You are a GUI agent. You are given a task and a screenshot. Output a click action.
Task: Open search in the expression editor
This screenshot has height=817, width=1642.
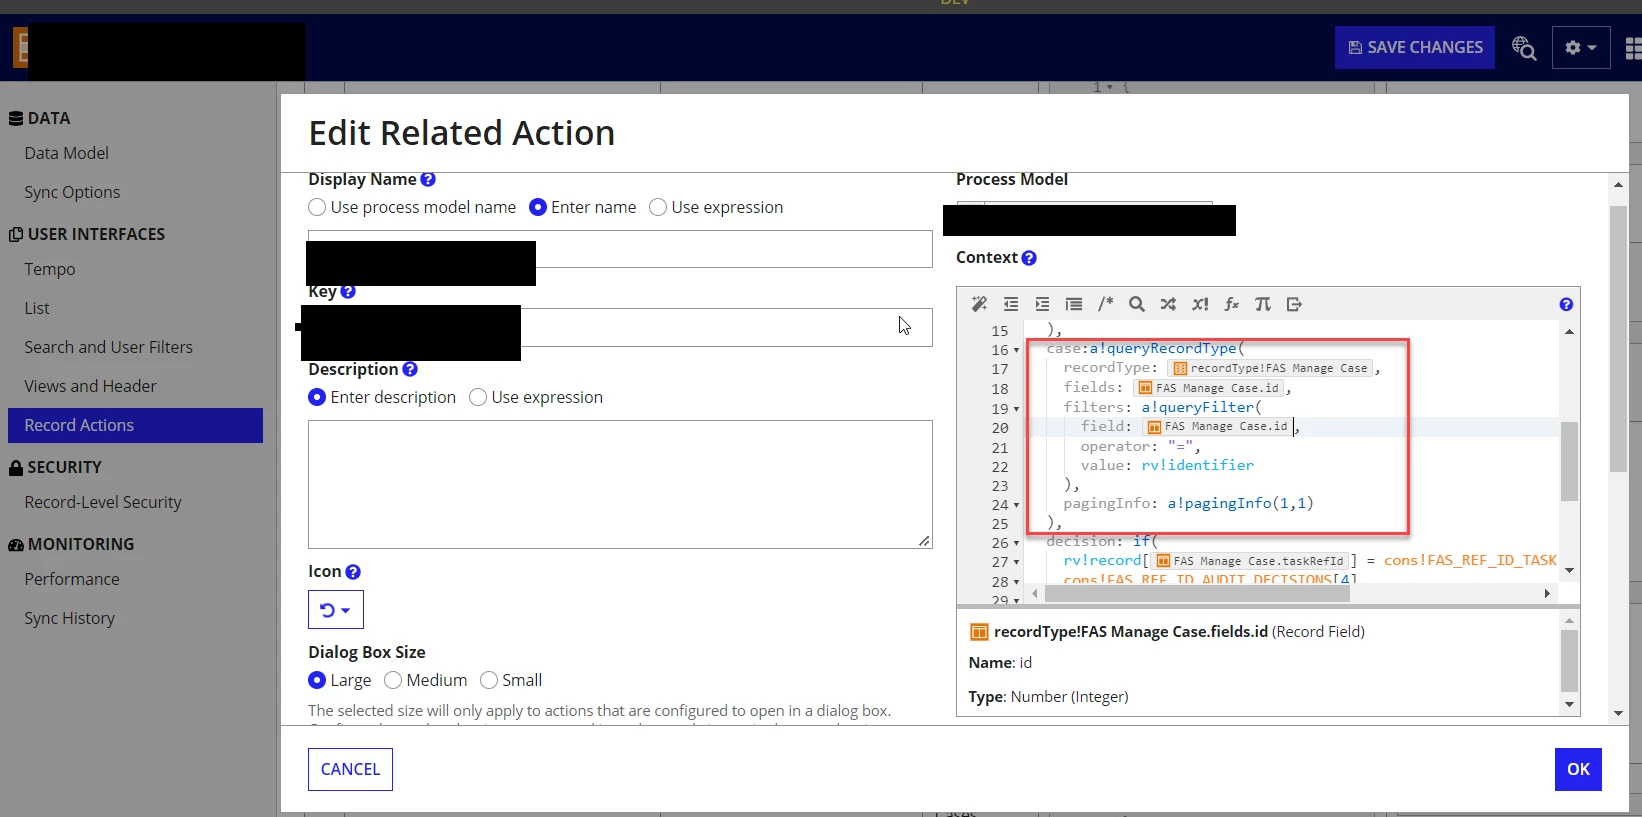pyautogui.click(x=1137, y=304)
